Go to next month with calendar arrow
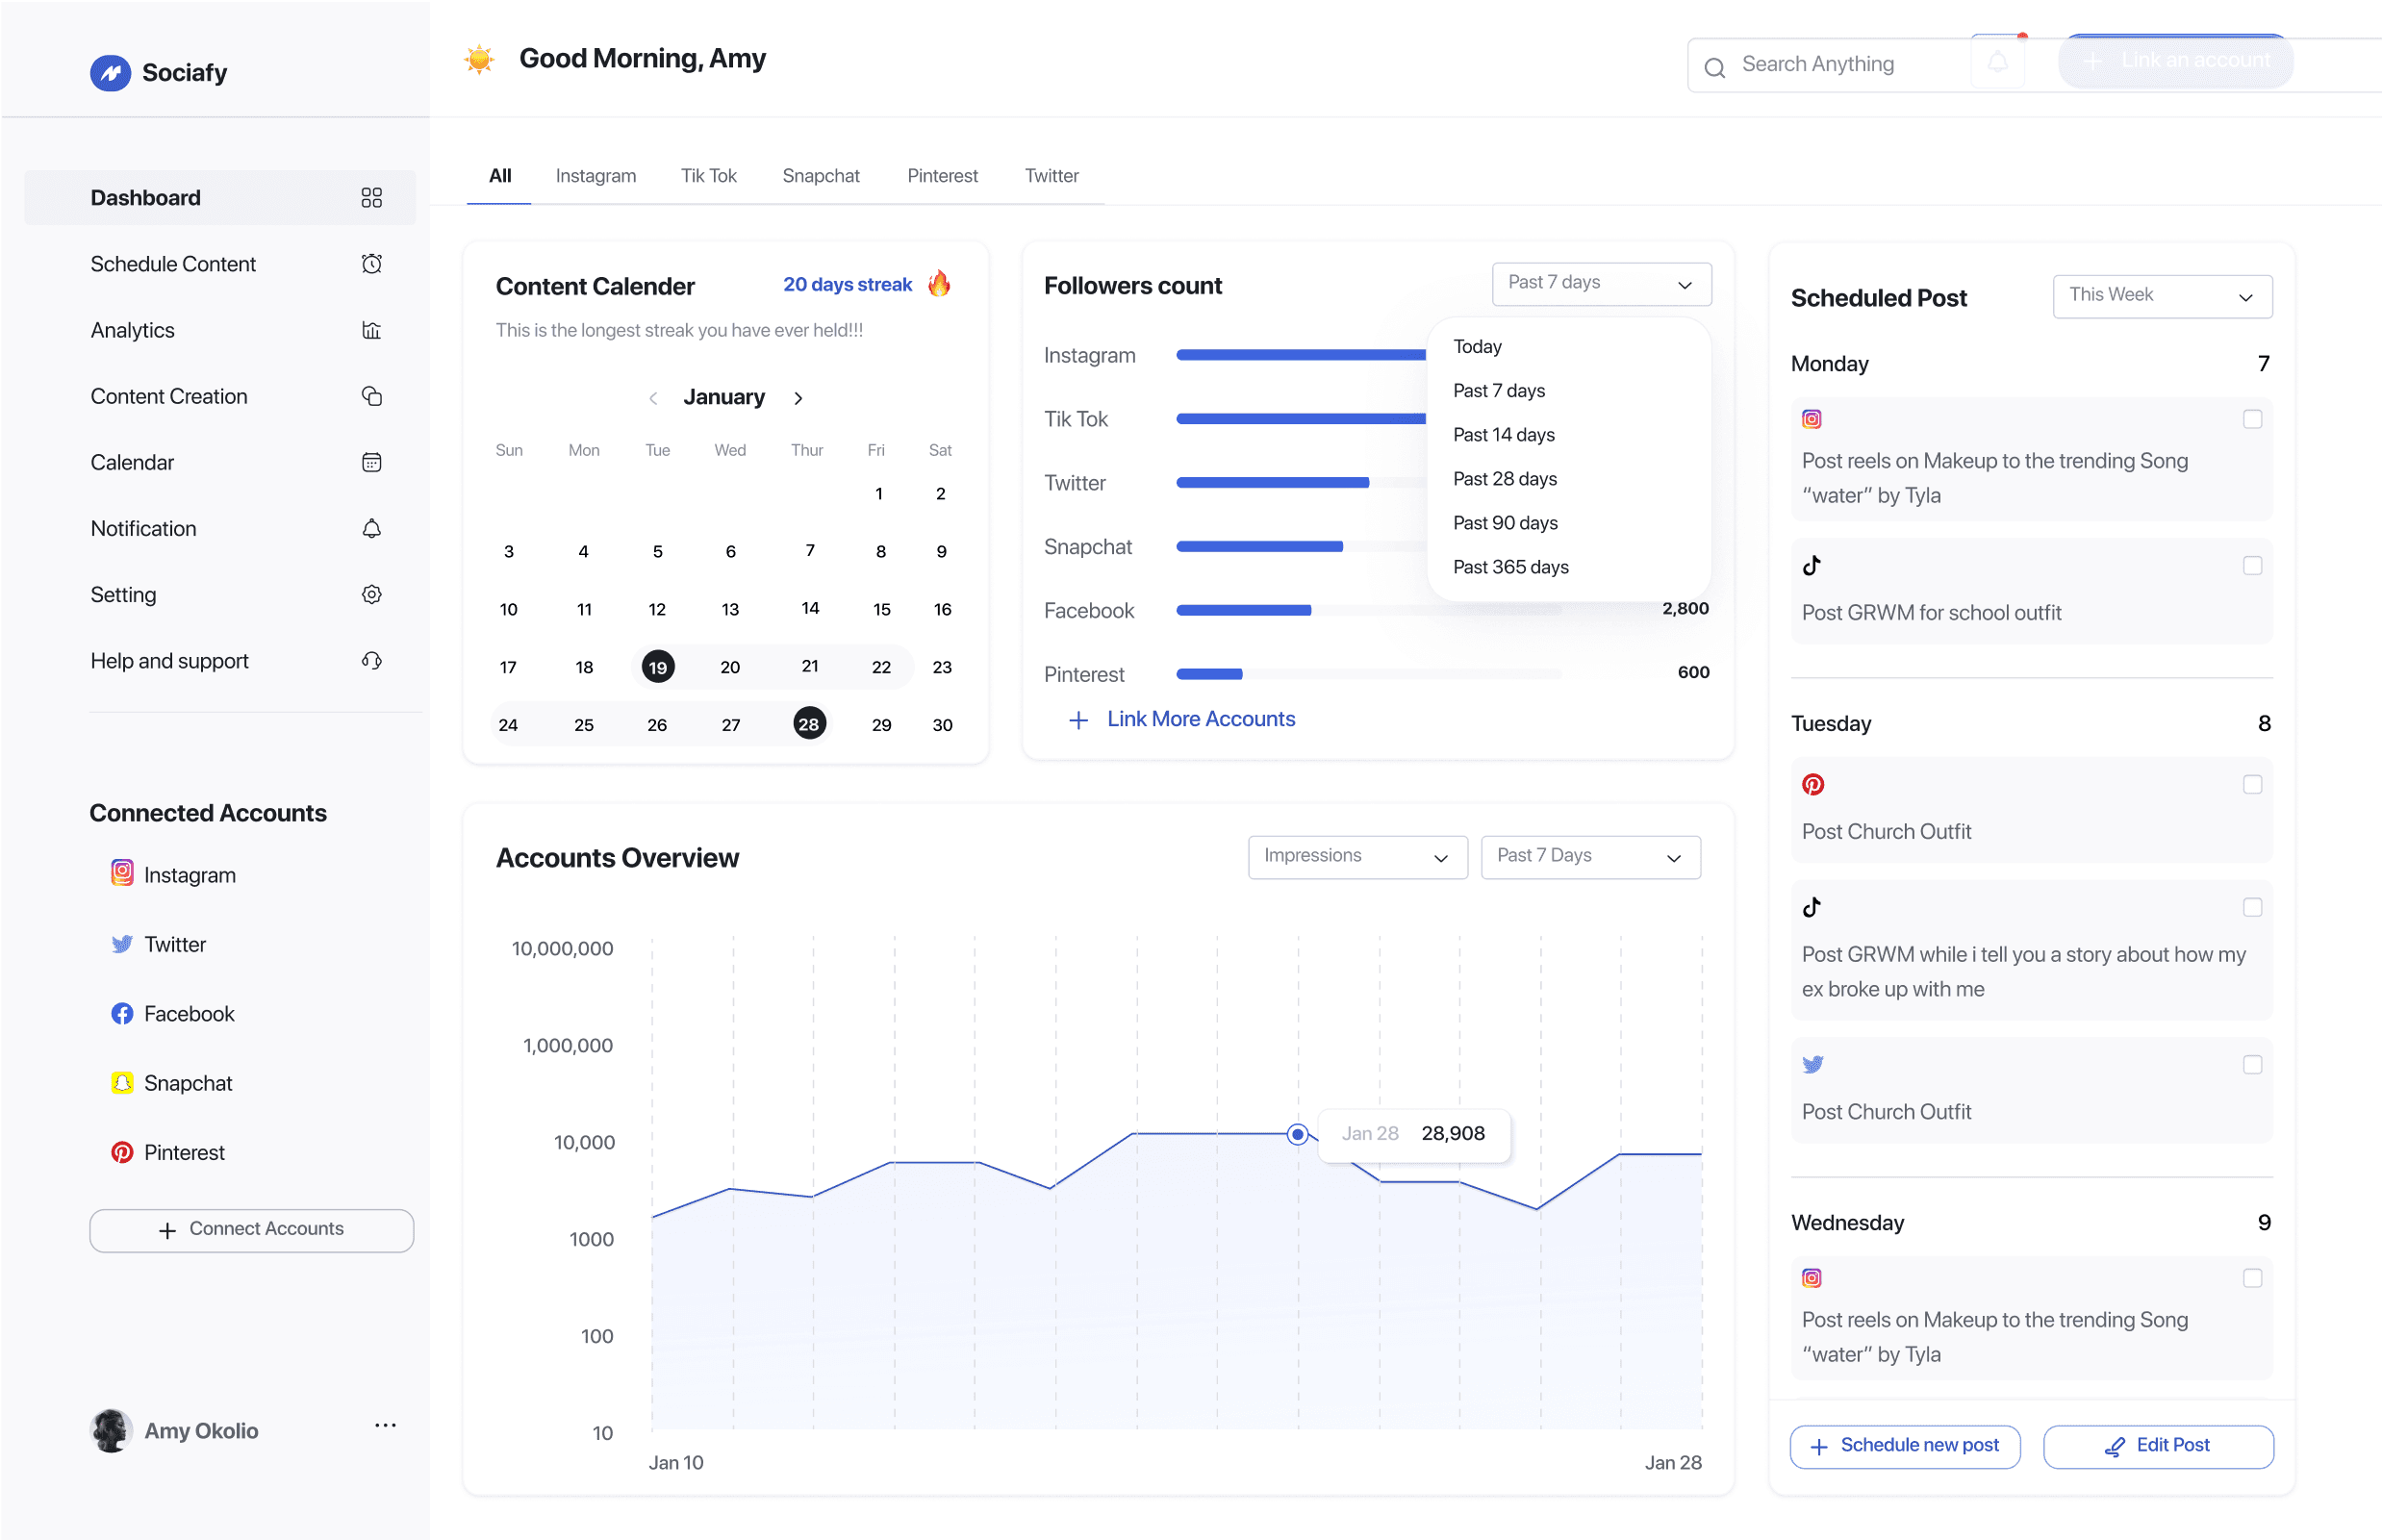2382x1540 pixels. (x=798, y=398)
